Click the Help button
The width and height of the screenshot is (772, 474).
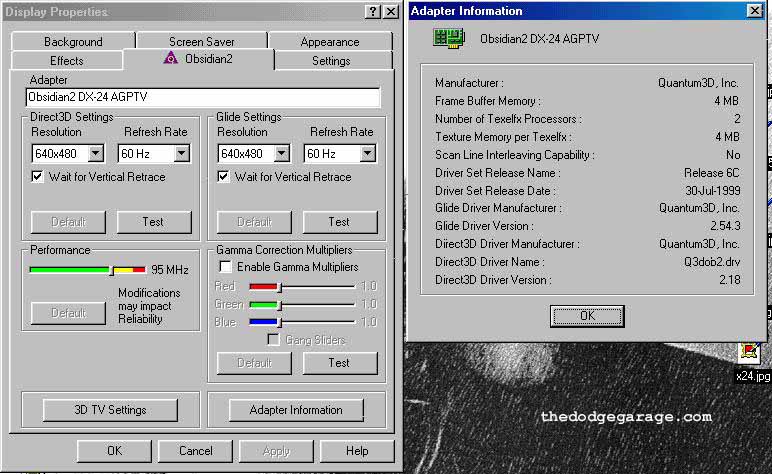[357, 451]
